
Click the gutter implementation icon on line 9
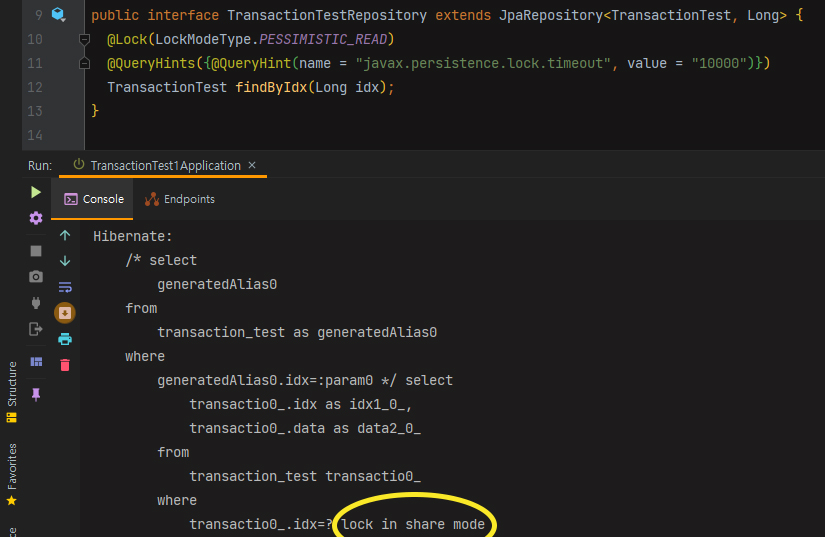point(58,15)
